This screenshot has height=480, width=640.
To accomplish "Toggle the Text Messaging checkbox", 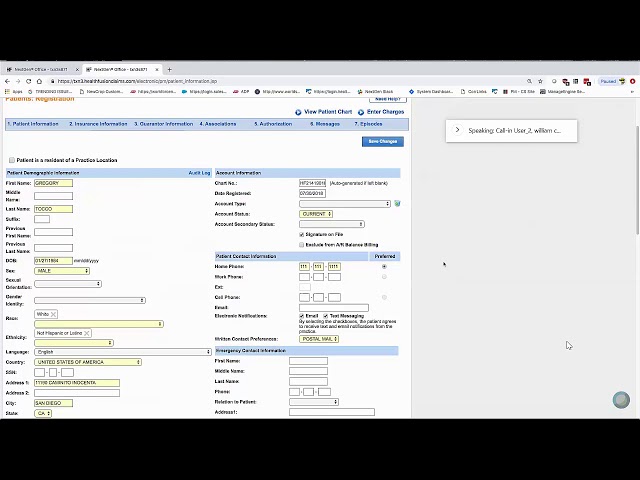I will click(326, 316).
